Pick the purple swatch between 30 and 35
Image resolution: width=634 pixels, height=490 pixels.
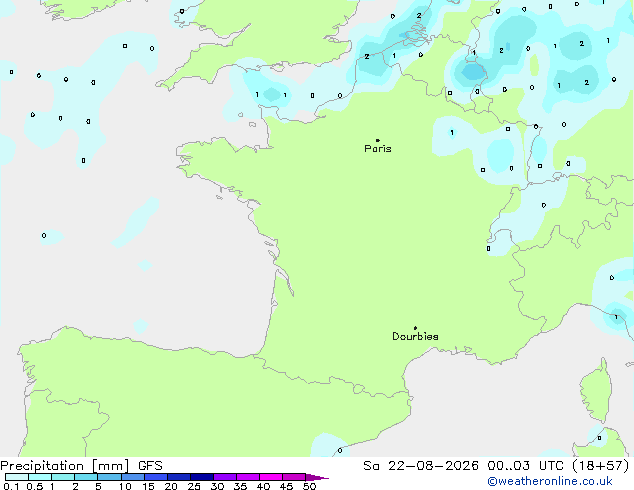(225, 477)
